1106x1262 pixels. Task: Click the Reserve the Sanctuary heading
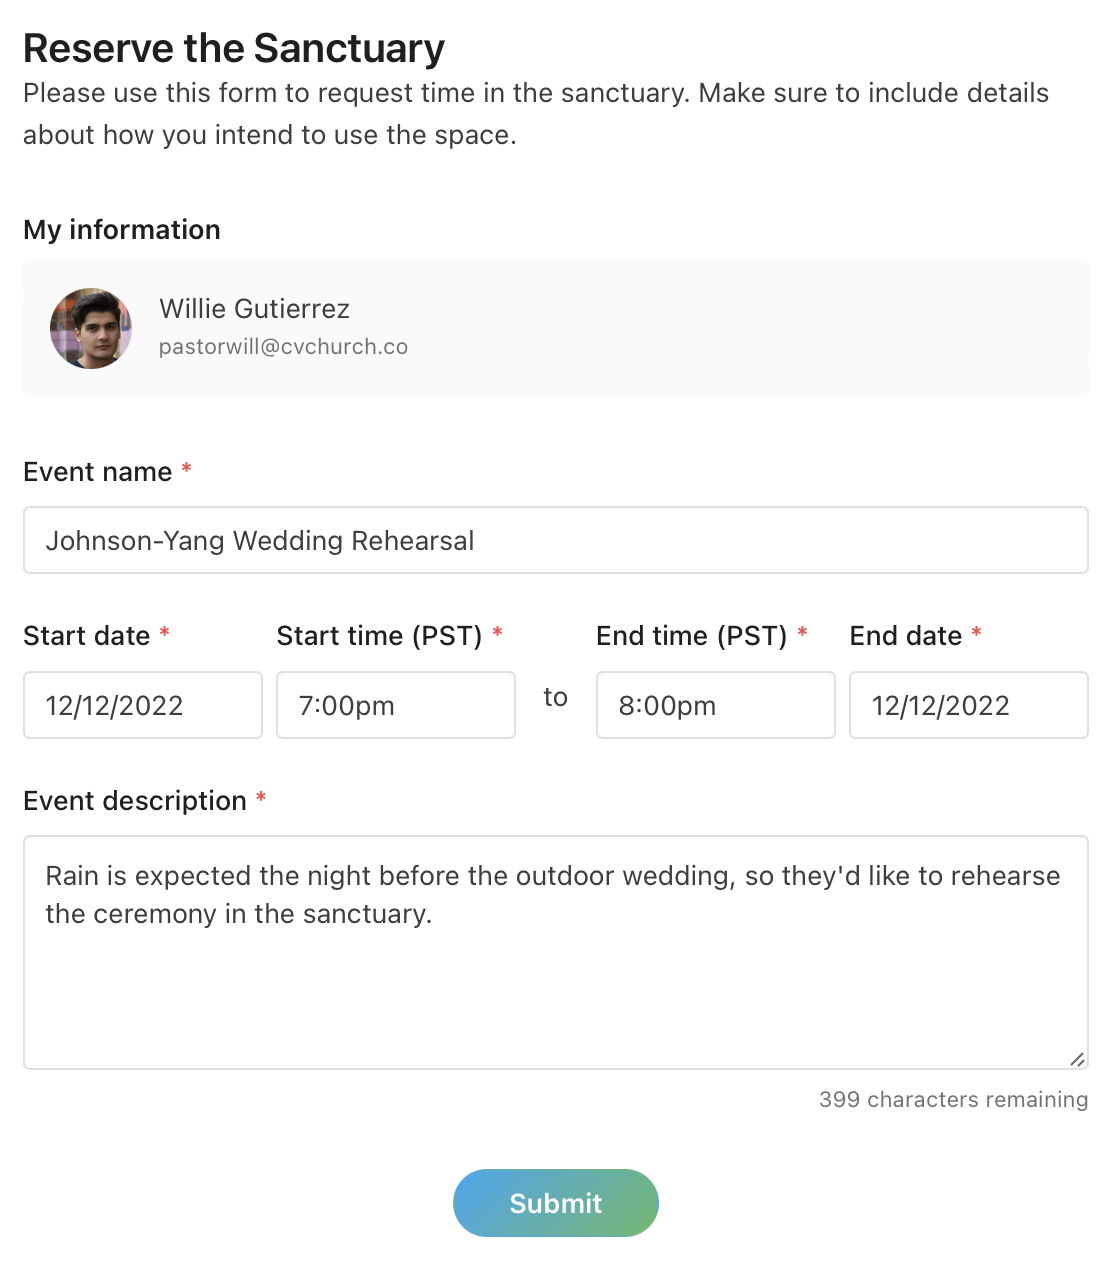234,48
